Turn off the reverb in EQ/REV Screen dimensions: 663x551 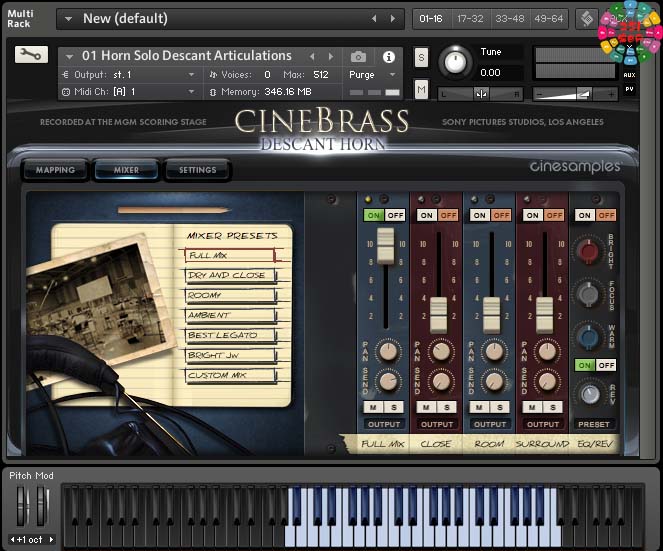coord(606,365)
